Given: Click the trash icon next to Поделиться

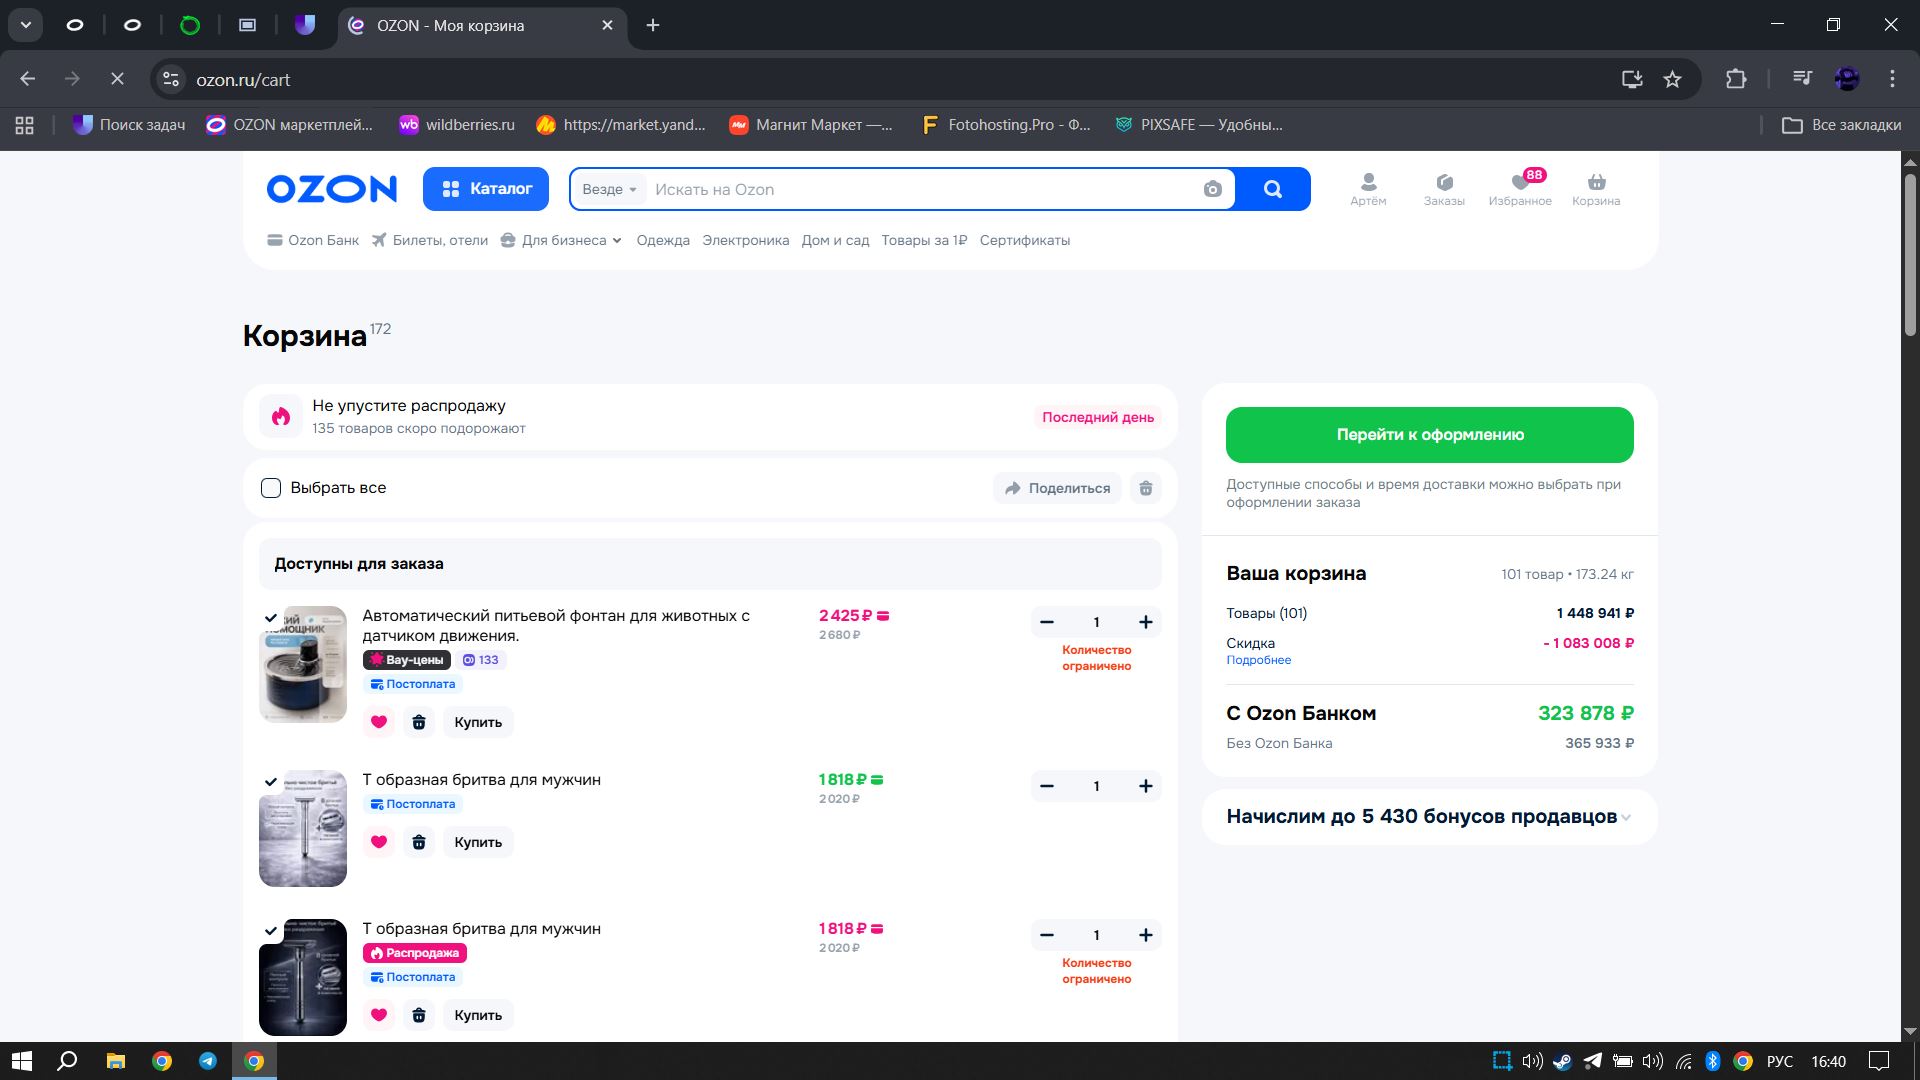Looking at the screenshot, I should pos(1146,488).
